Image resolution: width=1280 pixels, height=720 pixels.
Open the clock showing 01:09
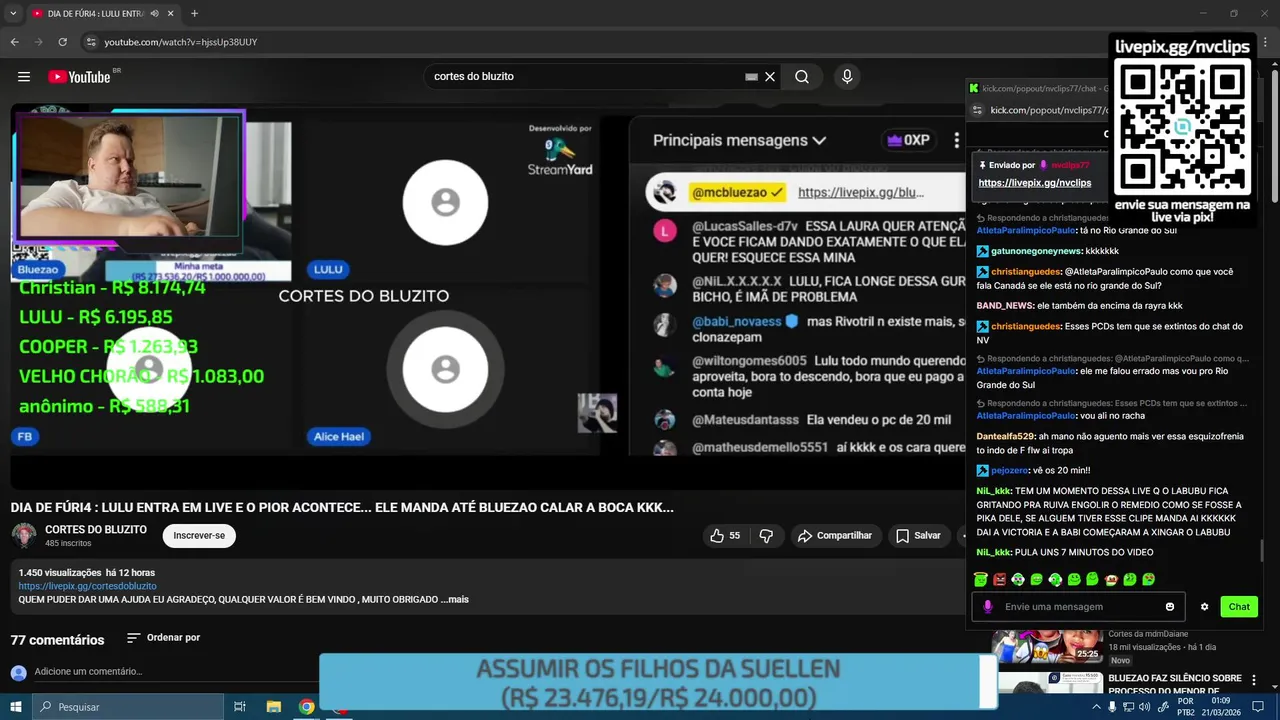click(1219, 707)
